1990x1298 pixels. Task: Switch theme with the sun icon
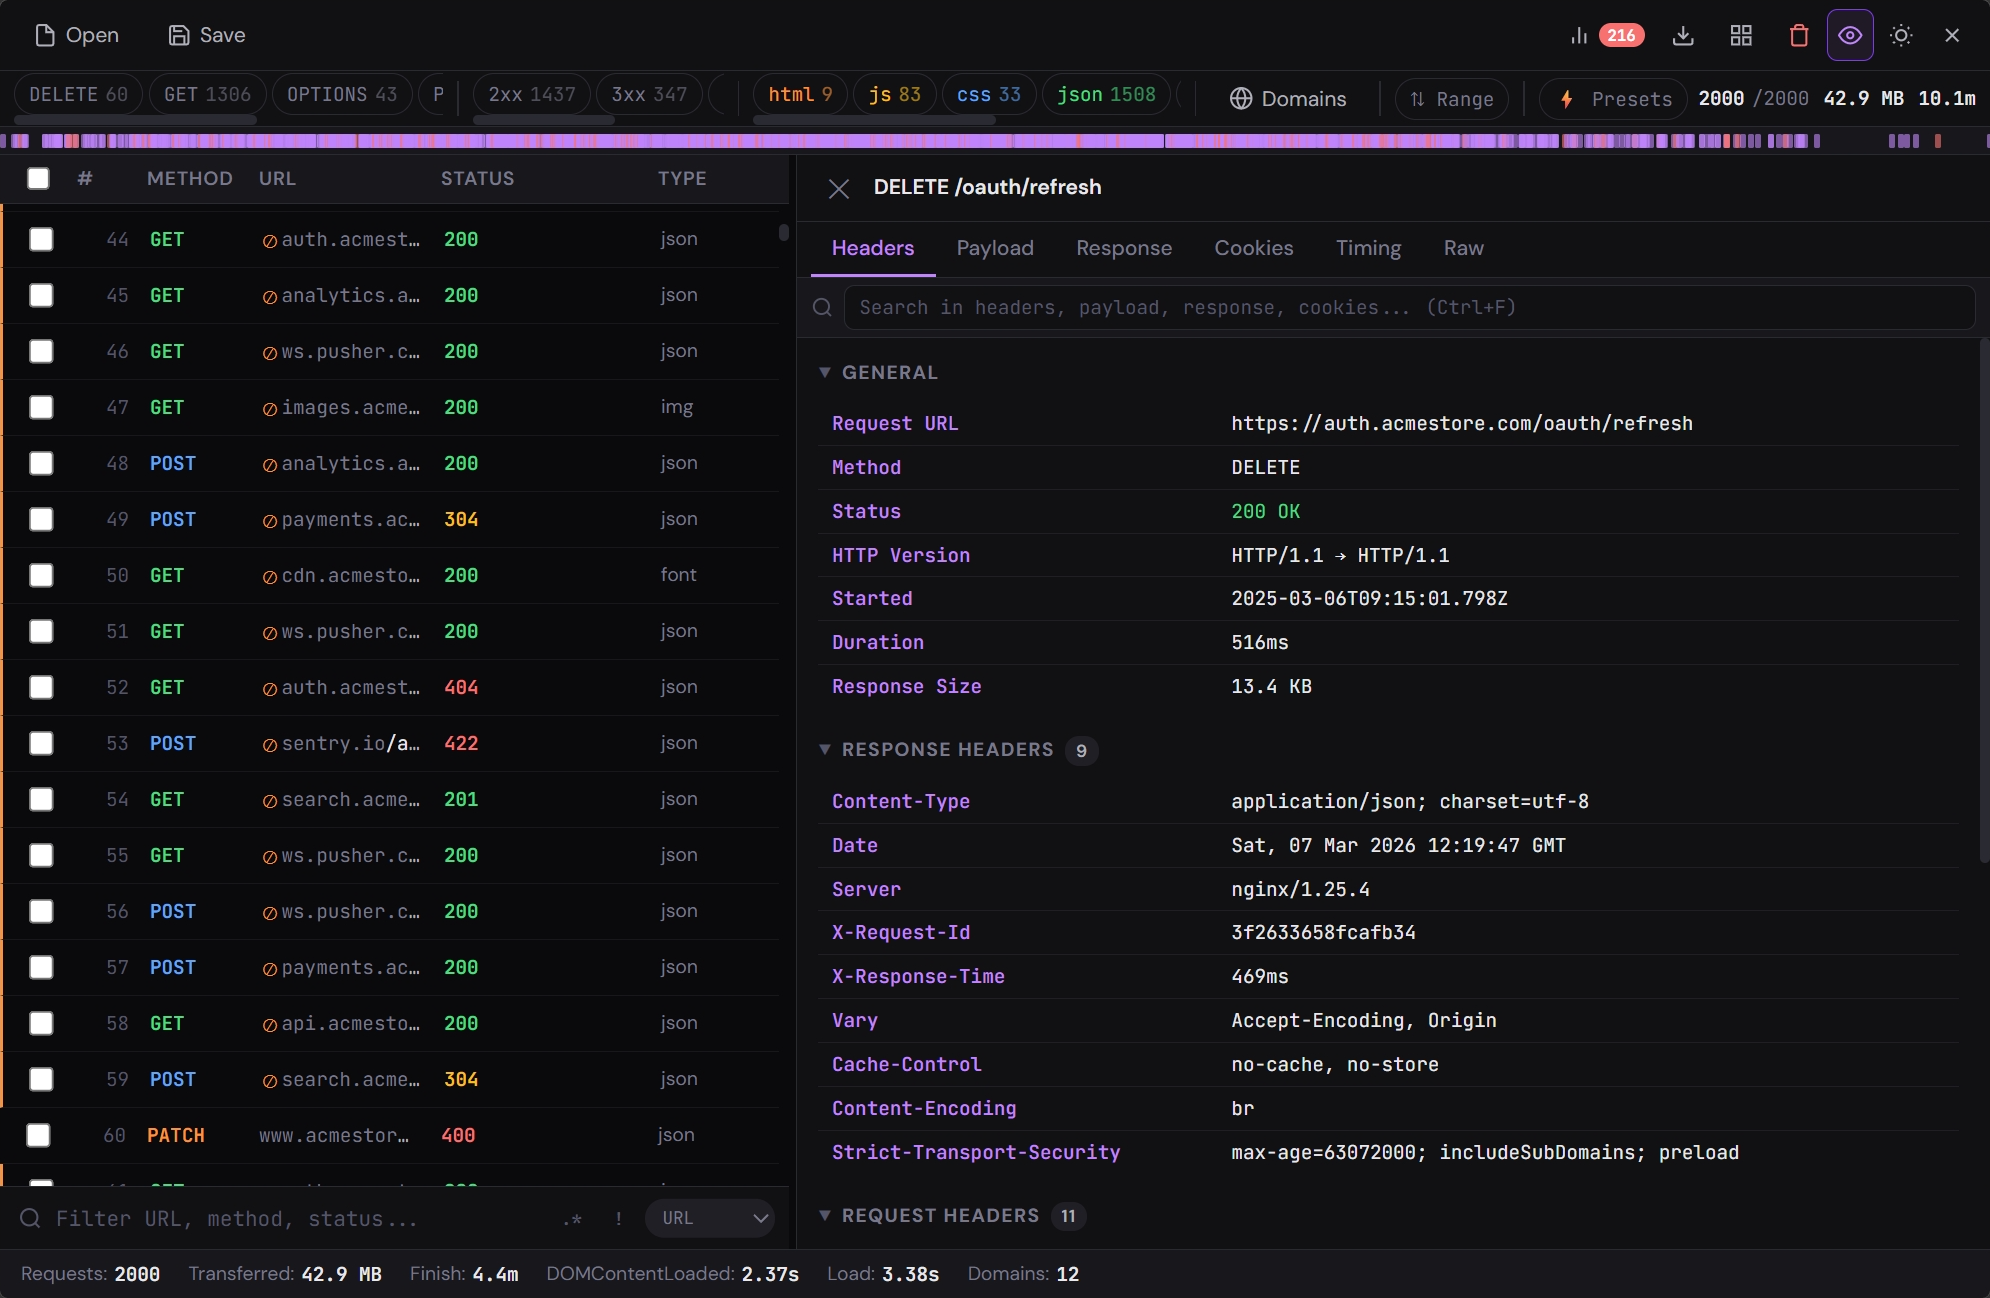pos(1901,35)
